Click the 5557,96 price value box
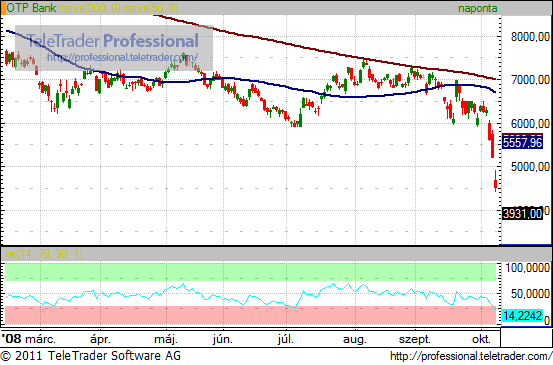The width and height of the screenshot is (553, 365). (522, 142)
